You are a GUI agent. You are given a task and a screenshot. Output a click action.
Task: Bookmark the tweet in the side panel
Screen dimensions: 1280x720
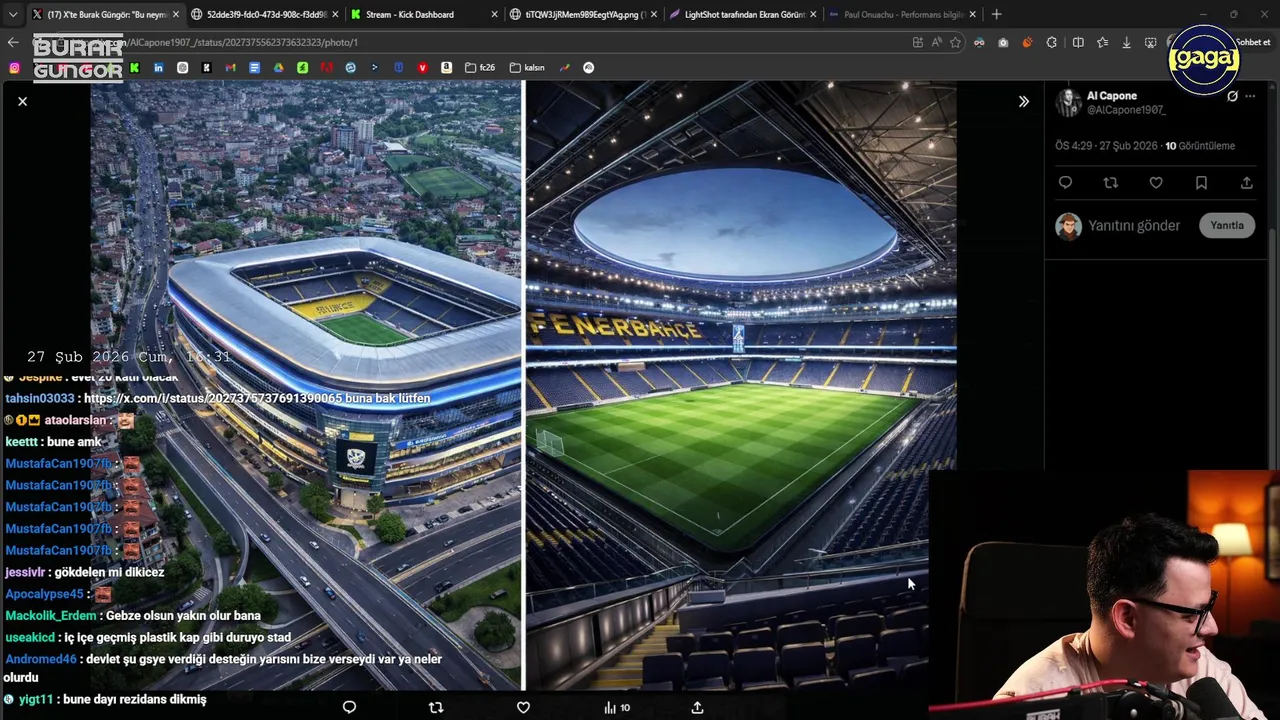[x=1201, y=183]
